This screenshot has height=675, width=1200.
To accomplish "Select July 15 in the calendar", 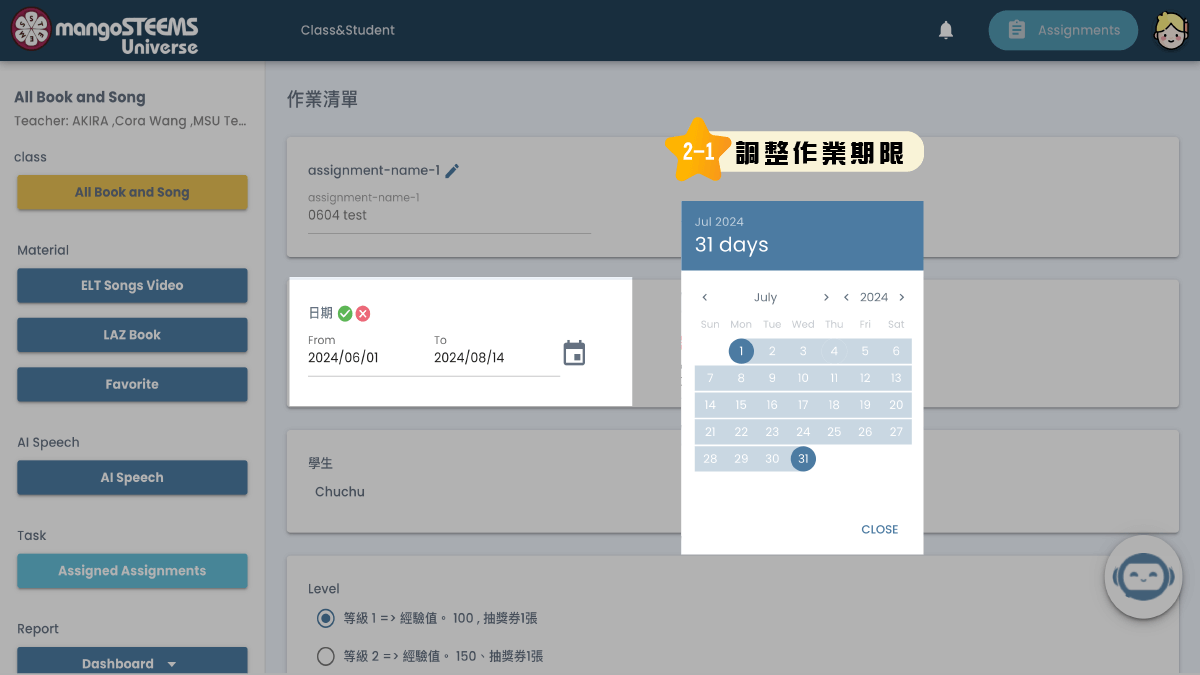I will tap(741, 405).
